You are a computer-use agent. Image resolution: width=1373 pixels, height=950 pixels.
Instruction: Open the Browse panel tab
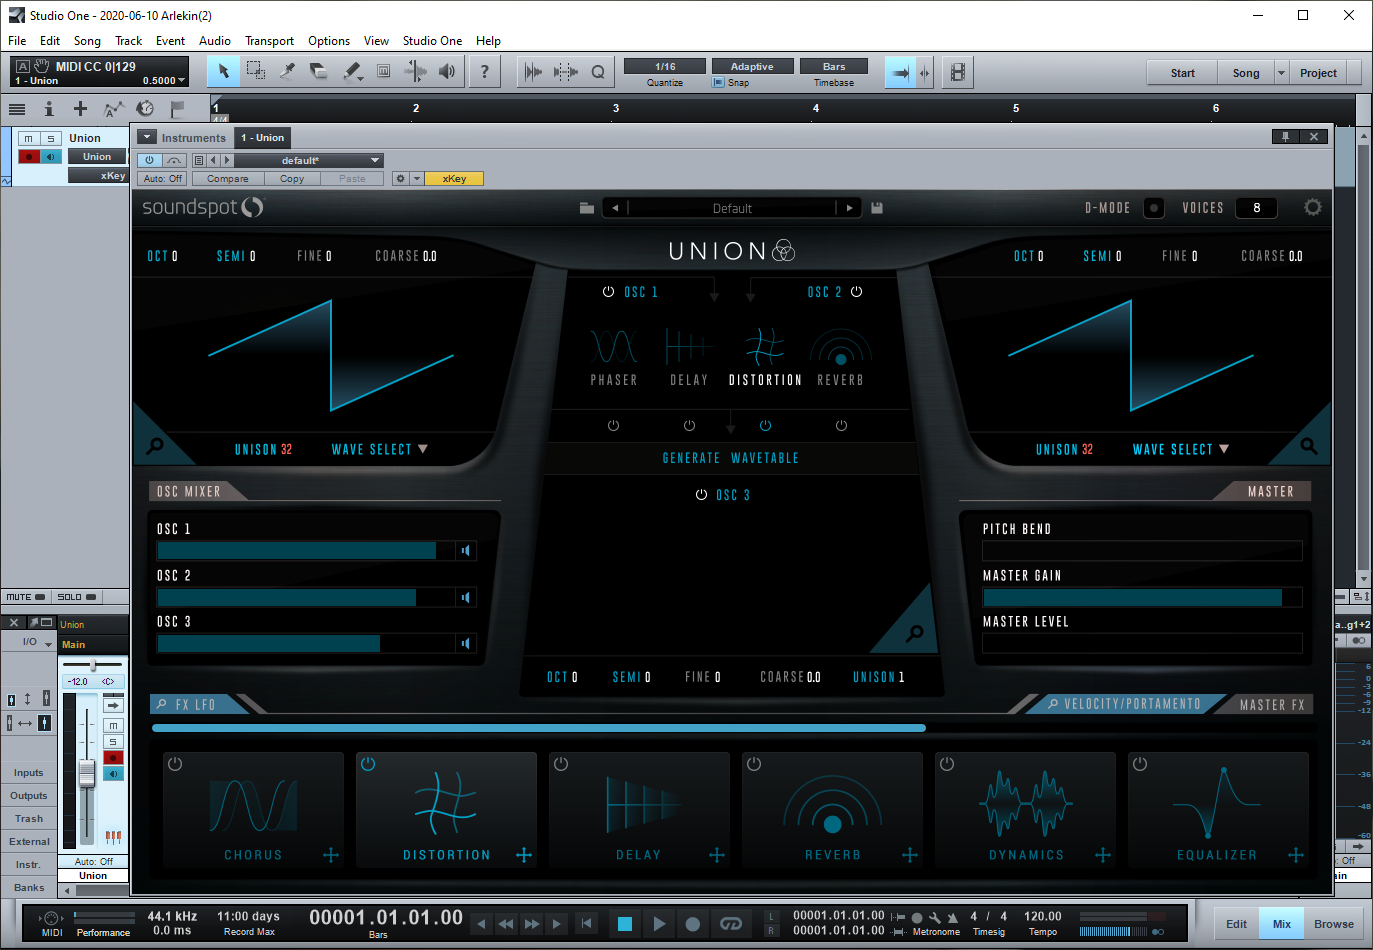(1334, 924)
